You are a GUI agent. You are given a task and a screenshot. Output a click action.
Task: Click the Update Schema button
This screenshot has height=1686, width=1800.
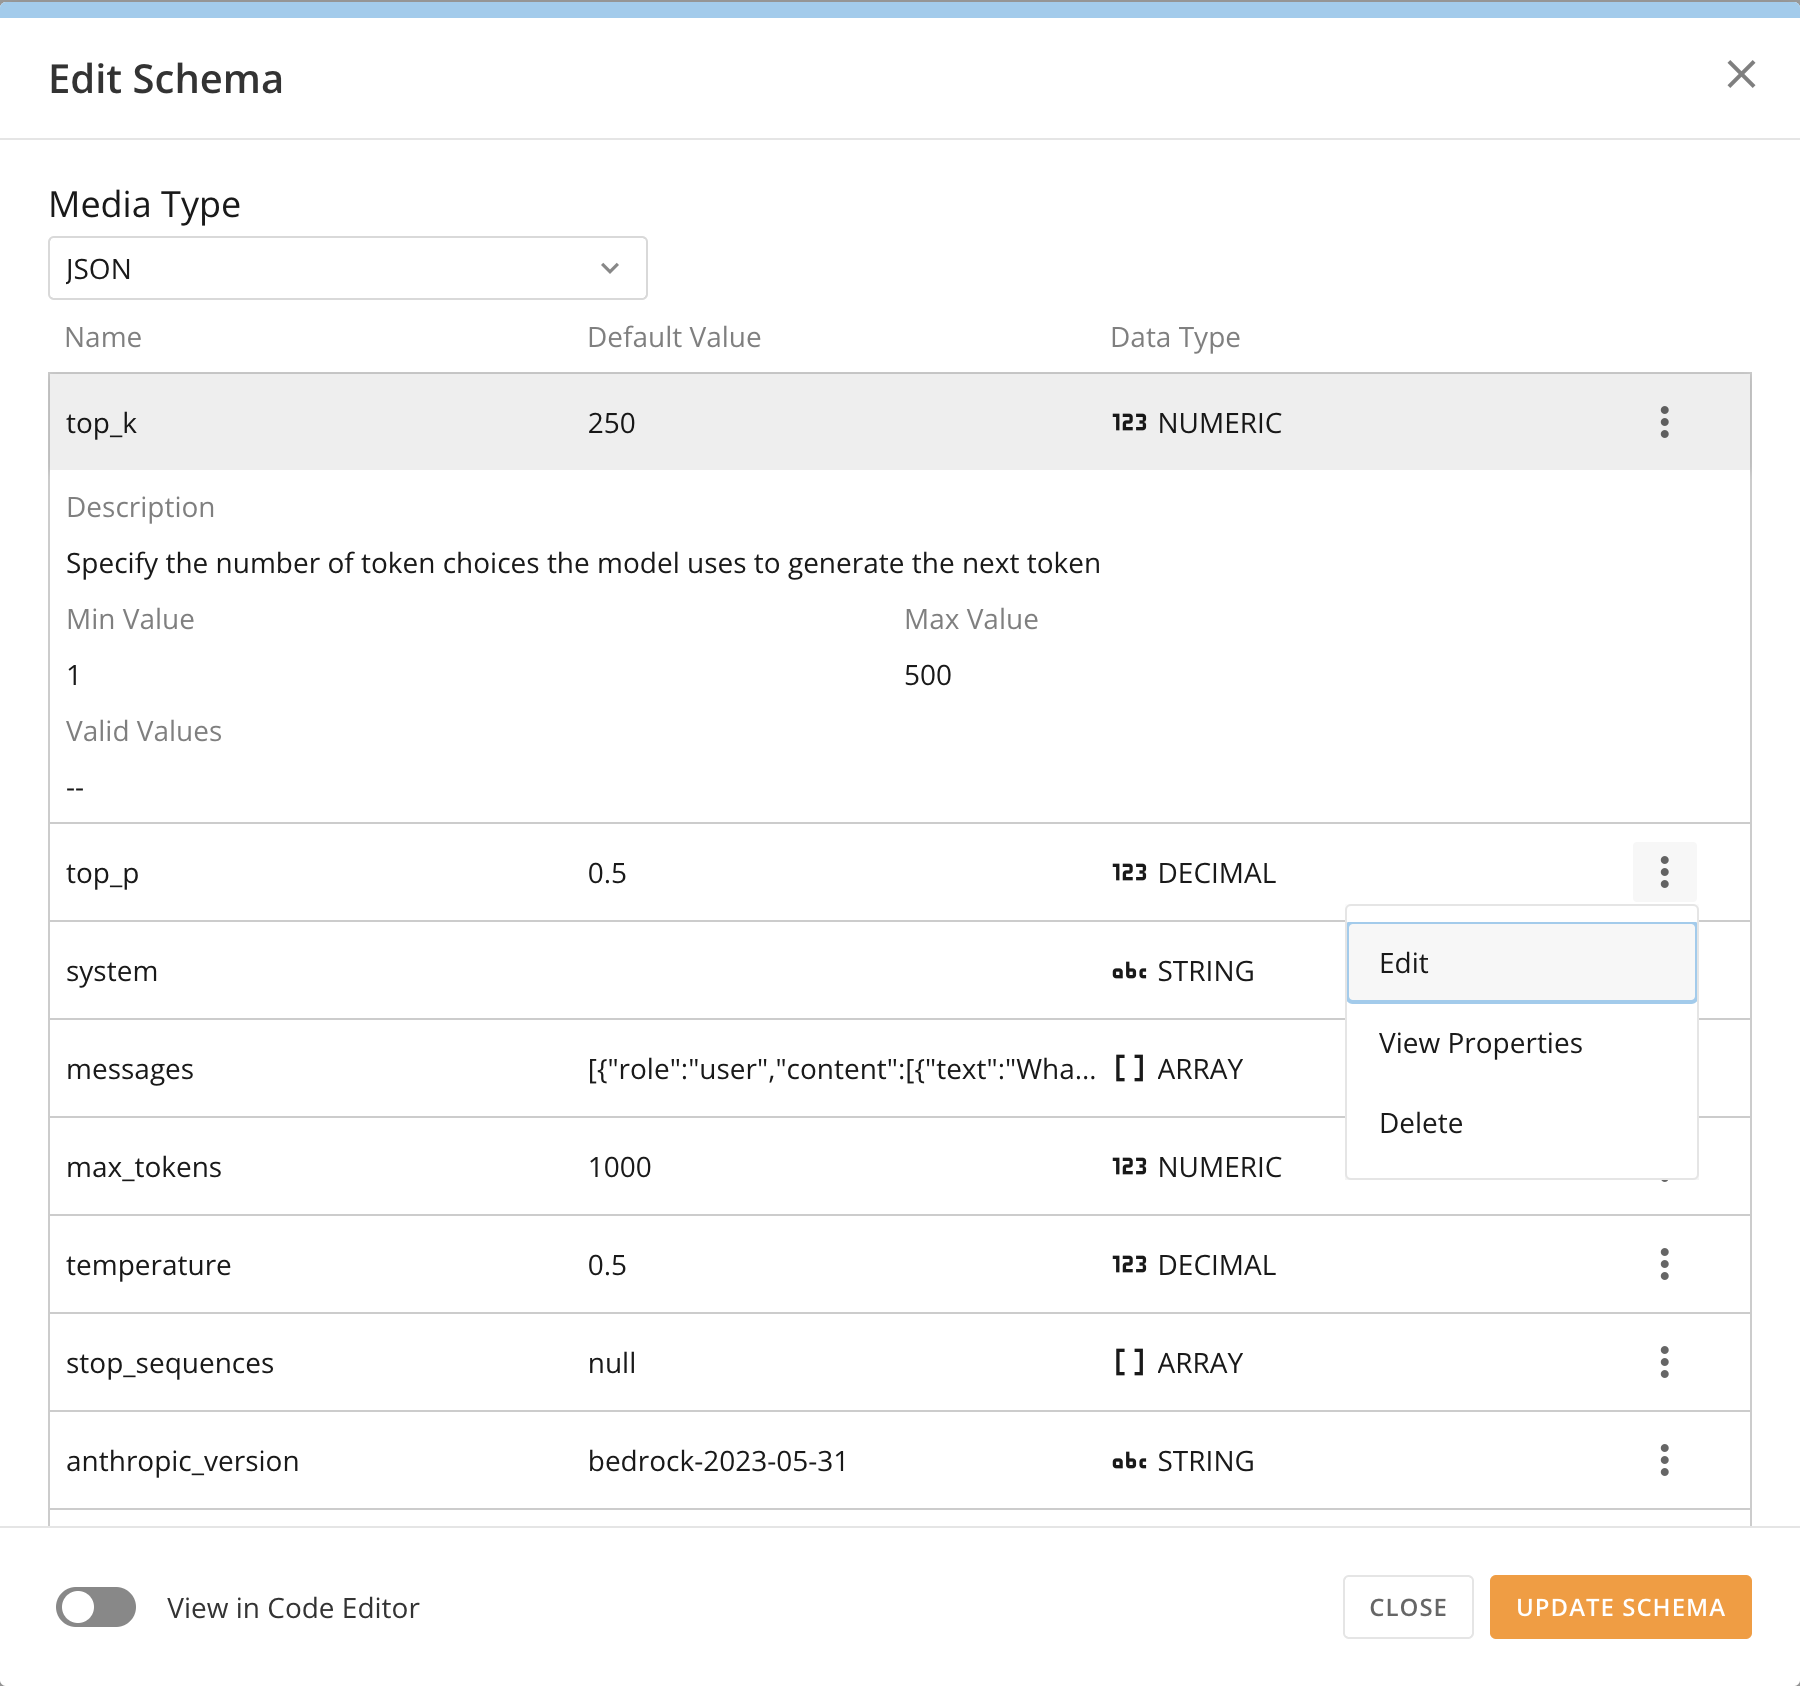coord(1620,1607)
